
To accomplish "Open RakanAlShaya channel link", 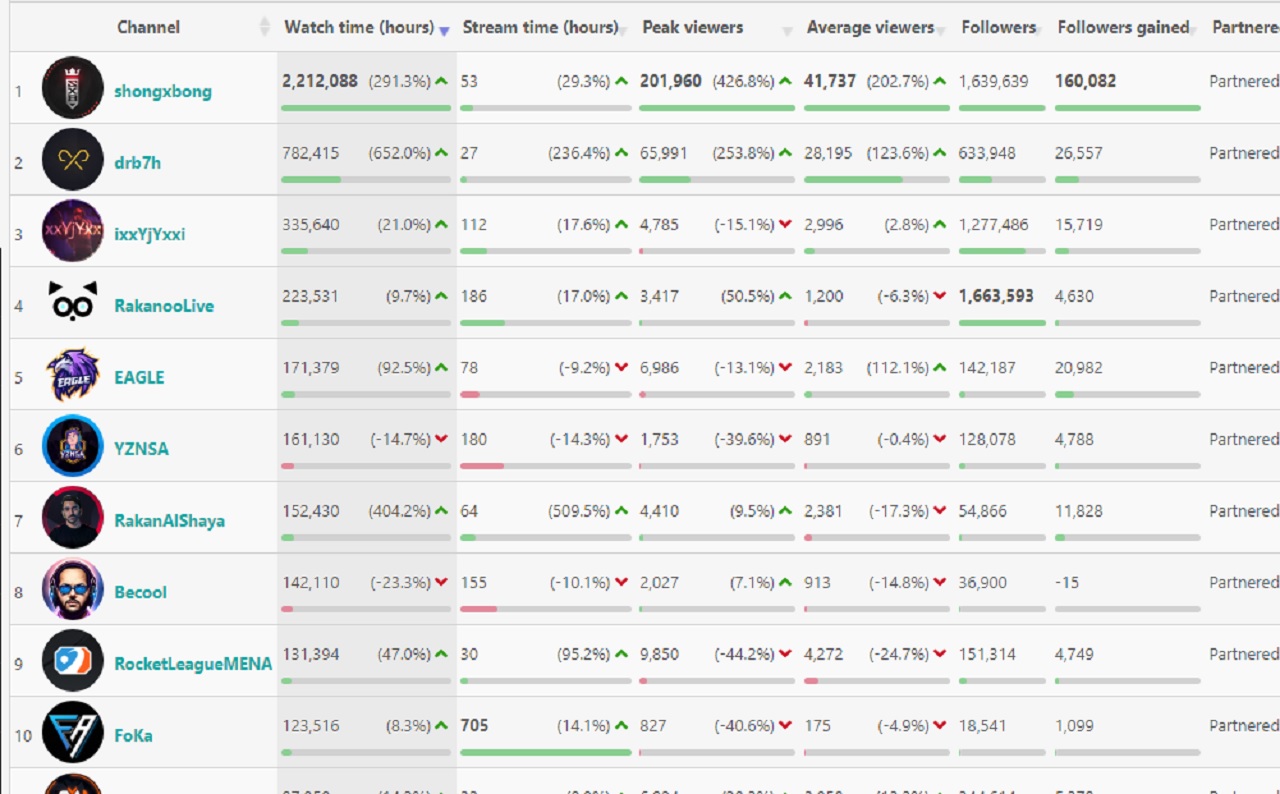I will tap(169, 521).
